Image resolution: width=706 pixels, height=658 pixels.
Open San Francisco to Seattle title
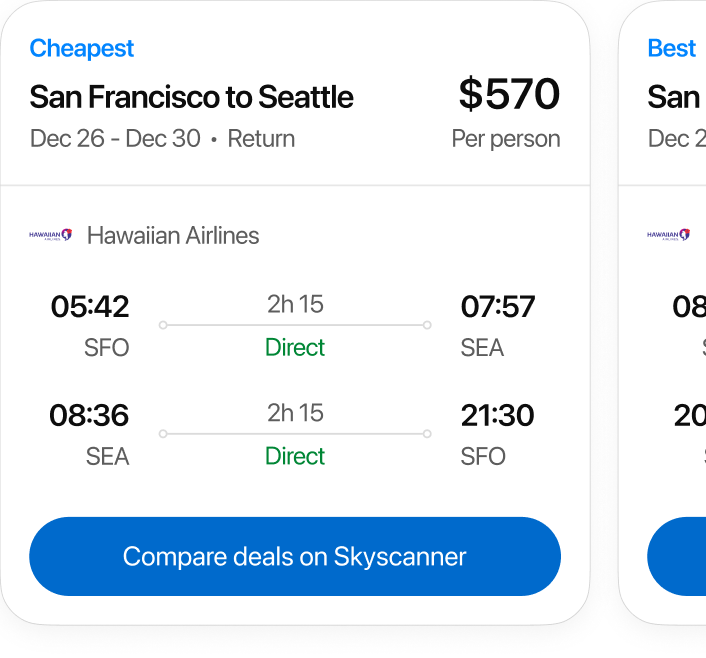click(x=192, y=97)
